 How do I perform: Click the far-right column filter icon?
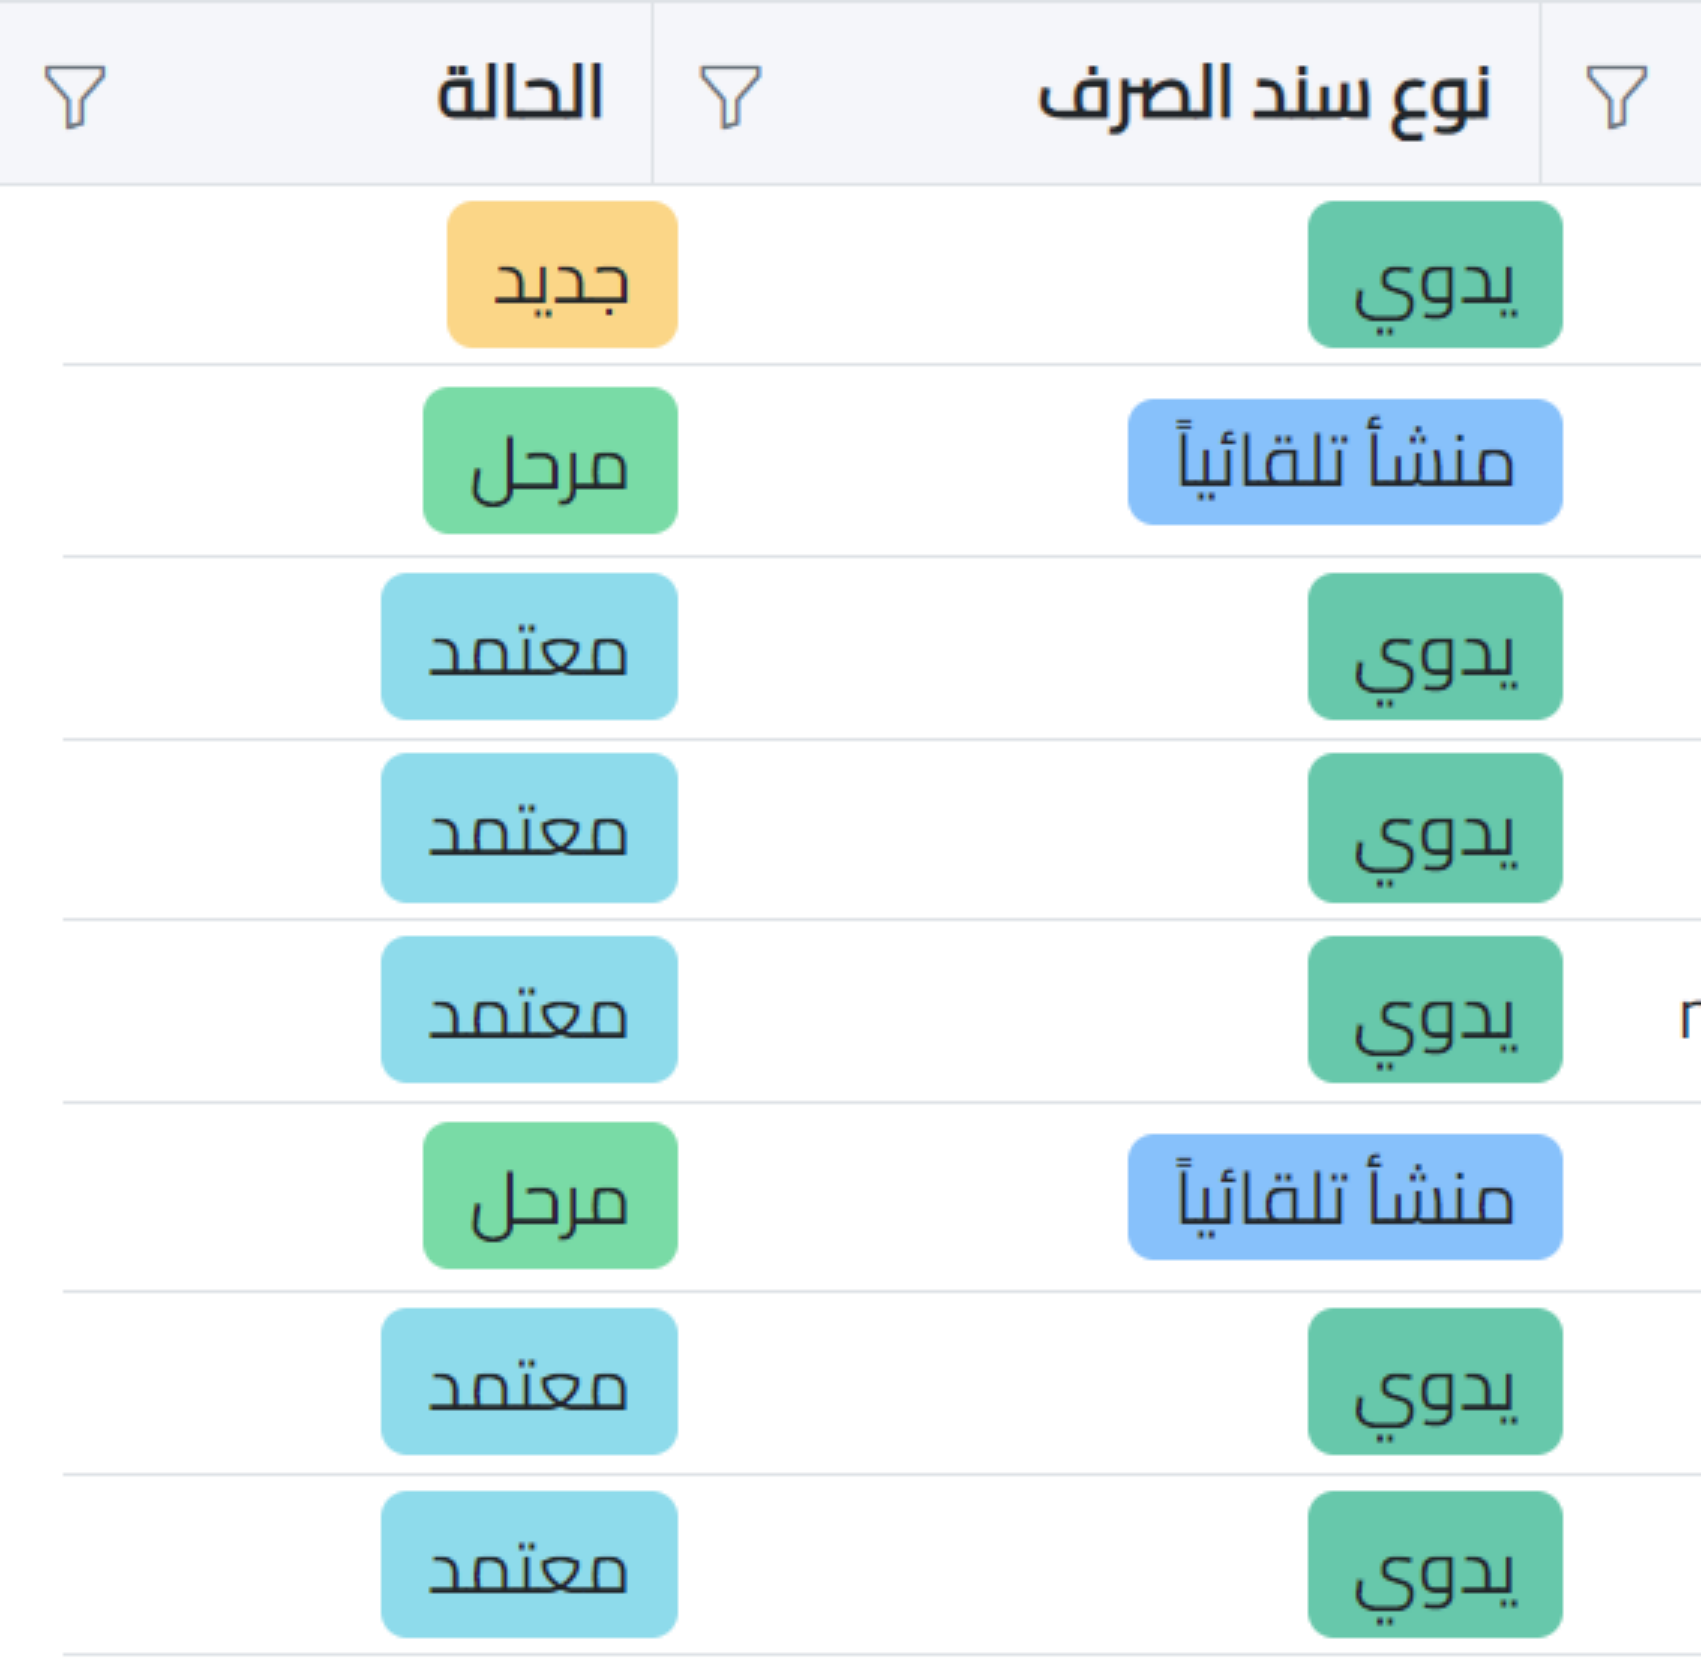click(x=1616, y=96)
